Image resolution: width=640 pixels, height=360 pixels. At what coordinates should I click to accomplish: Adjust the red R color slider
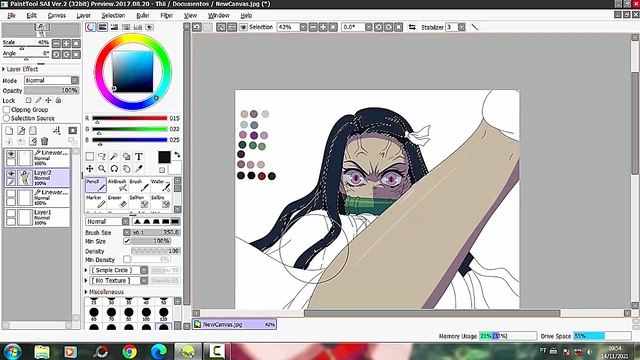pyautogui.click(x=130, y=118)
